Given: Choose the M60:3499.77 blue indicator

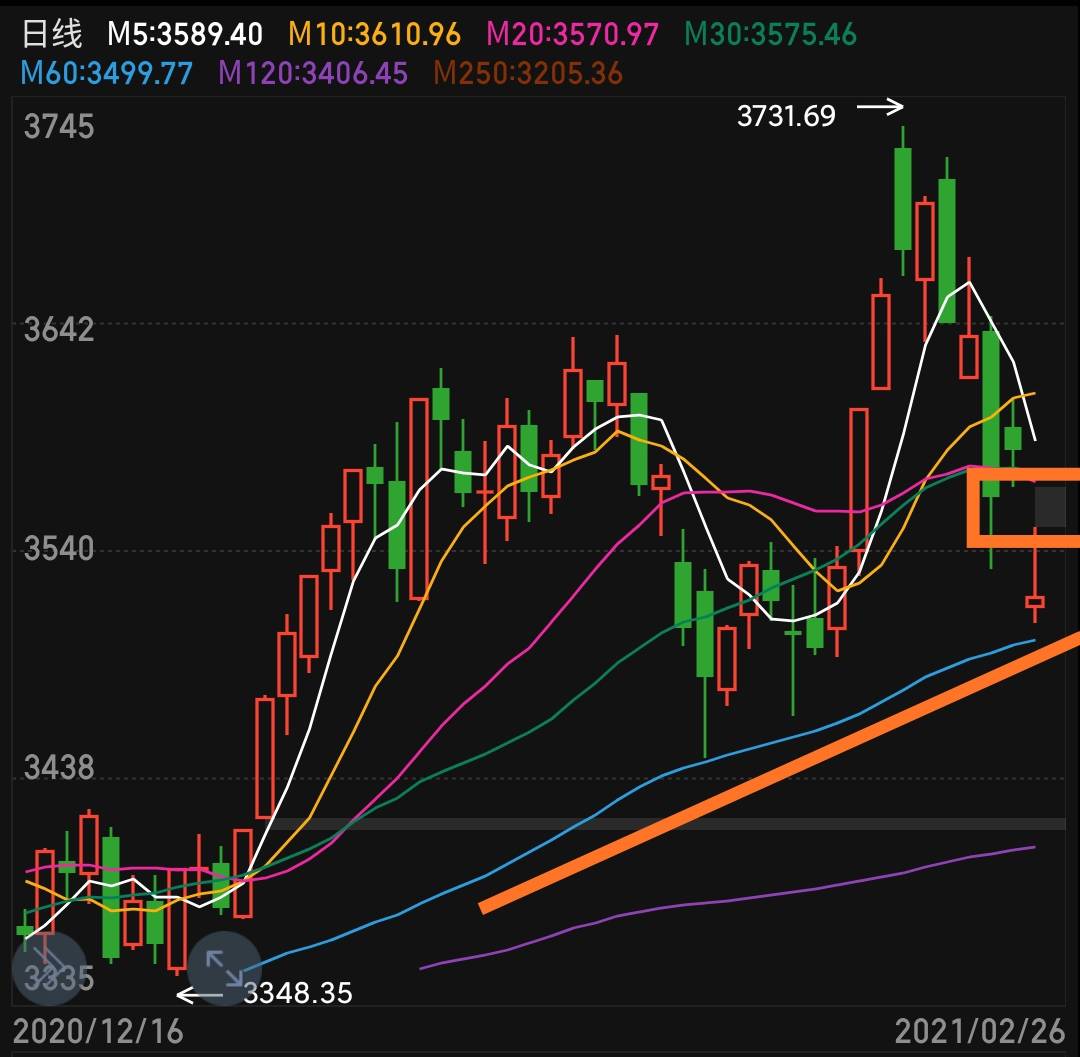Looking at the screenshot, I should click(x=107, y=73).
